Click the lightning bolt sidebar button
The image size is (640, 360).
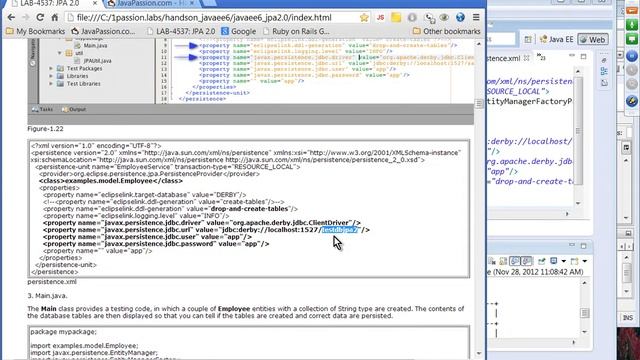(x=631, y=100)
